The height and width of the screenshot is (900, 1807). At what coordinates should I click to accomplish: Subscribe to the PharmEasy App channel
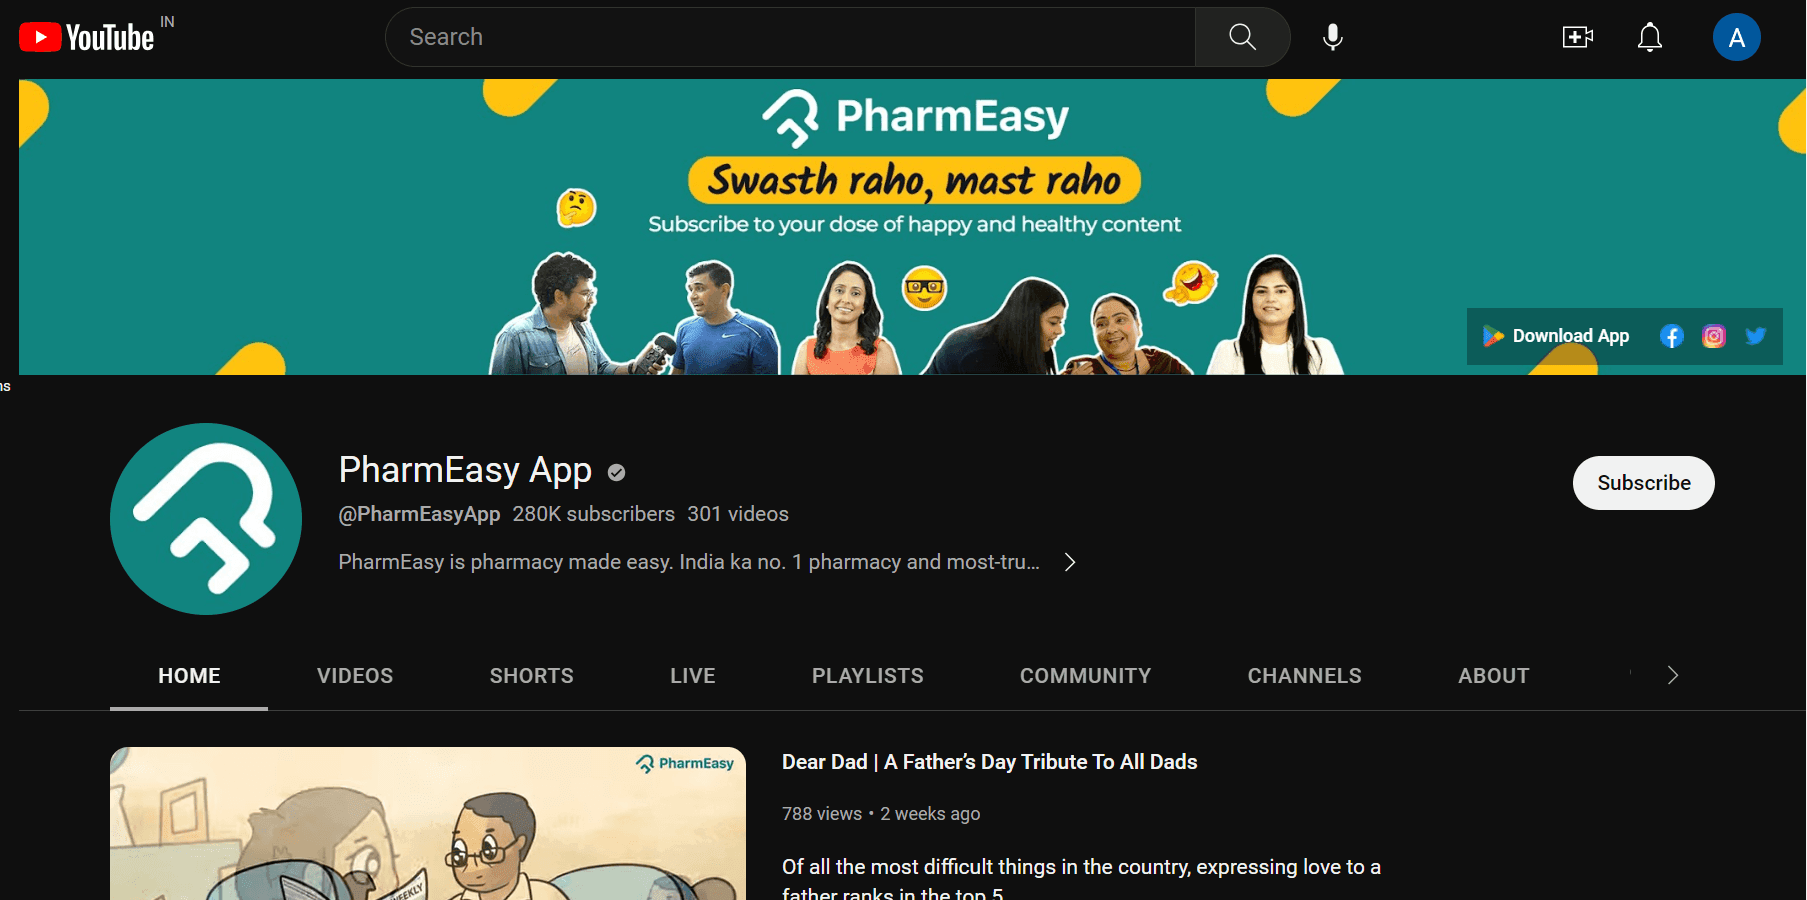pyautogui.click(x=1643, y=482)
